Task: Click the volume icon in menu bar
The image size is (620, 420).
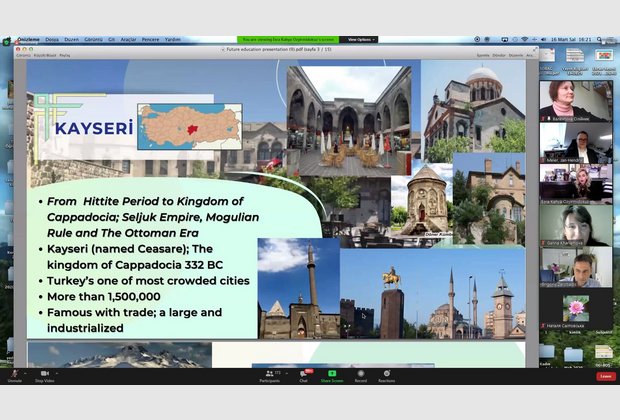Action: 543,40
